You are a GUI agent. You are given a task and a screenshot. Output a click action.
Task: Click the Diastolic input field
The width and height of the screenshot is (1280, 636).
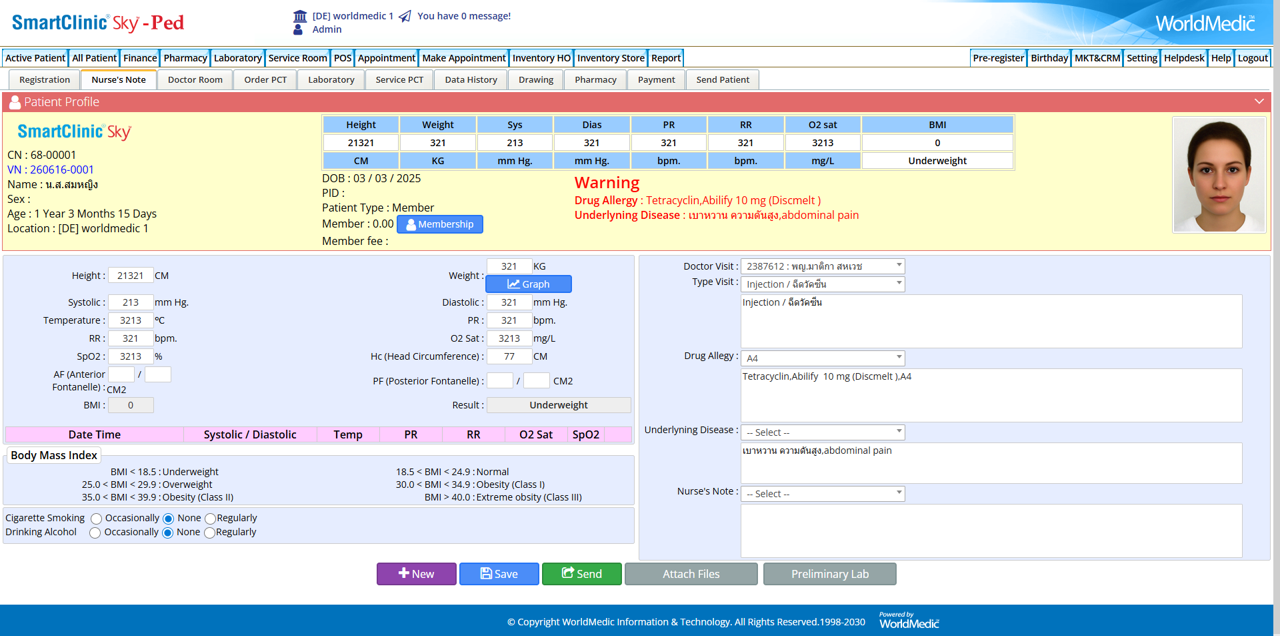[509, 303]
